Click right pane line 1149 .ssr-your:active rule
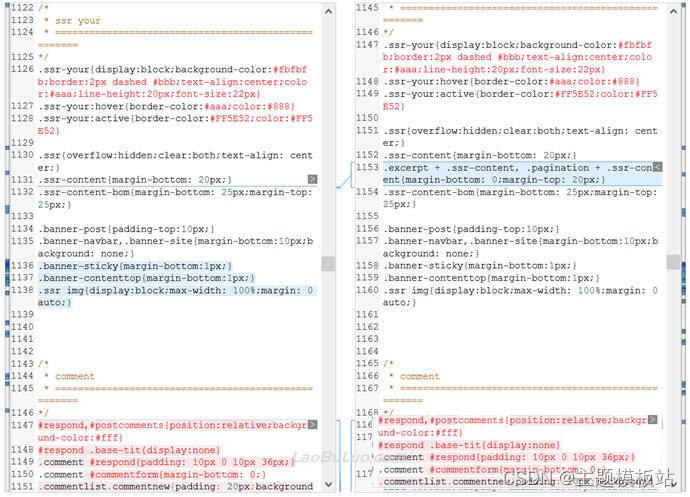The image size is (690, 497). click(x=520, y=99)
